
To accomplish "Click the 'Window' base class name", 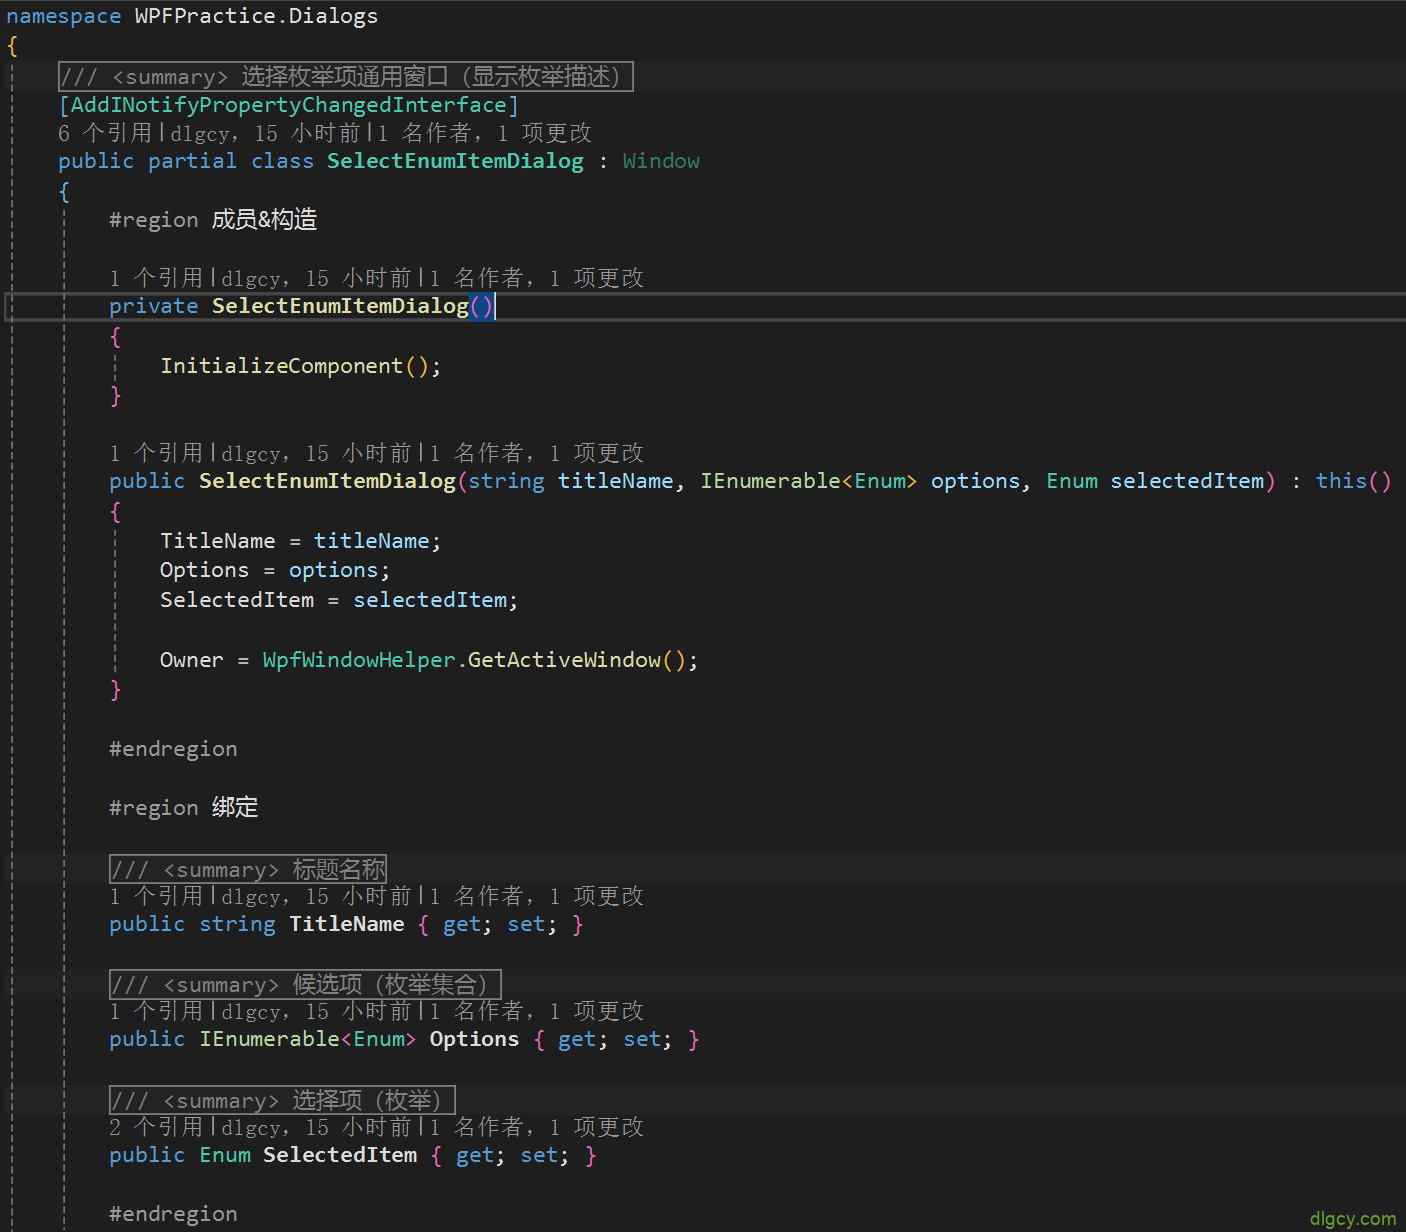I will tap(661, 161).
